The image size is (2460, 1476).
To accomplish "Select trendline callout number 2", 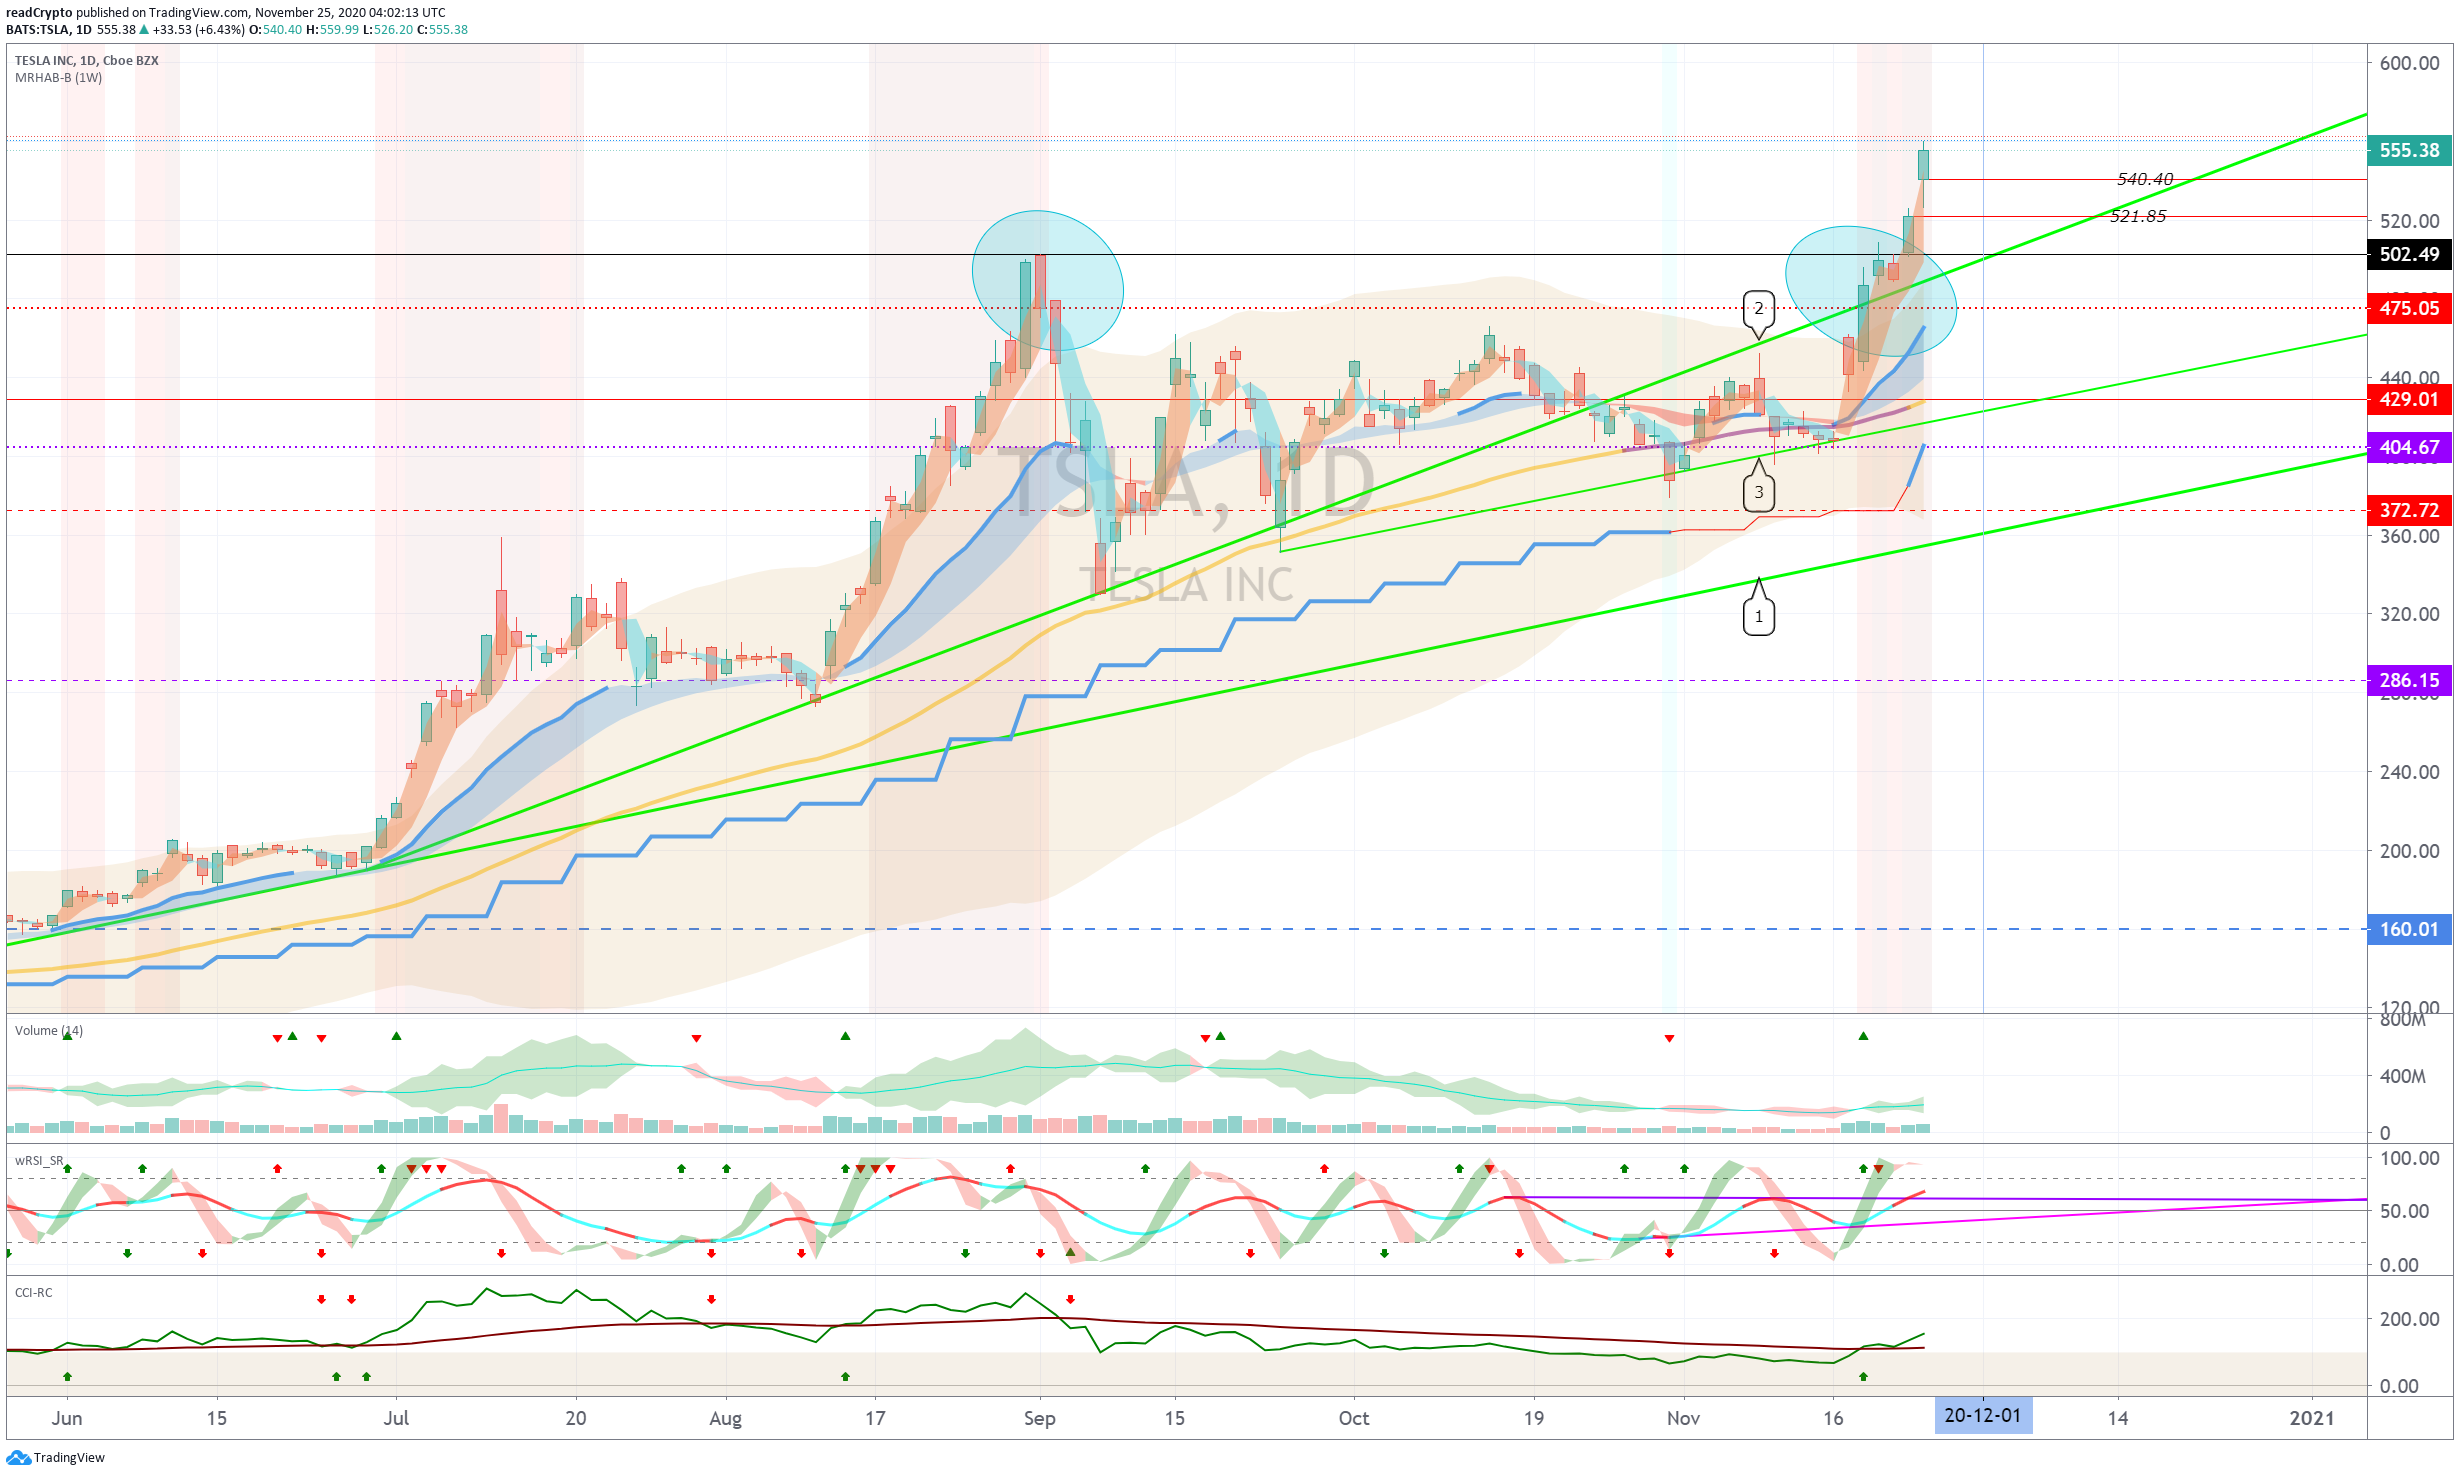I will [1759, 308].
